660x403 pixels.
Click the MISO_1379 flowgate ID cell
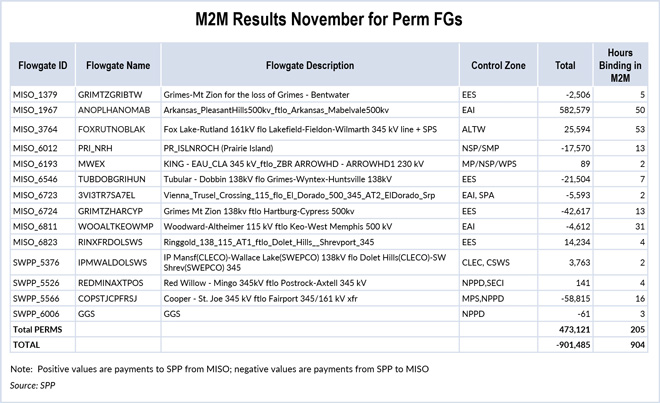(x=38, y=94)
